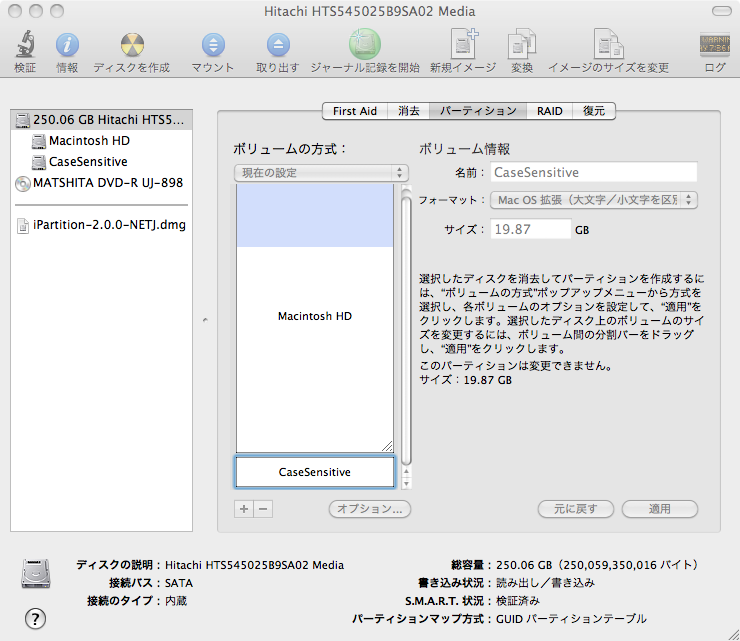Click the Name field containing CaseSensitive
Screen dimensions: 740x641
(x=594, y=172)
